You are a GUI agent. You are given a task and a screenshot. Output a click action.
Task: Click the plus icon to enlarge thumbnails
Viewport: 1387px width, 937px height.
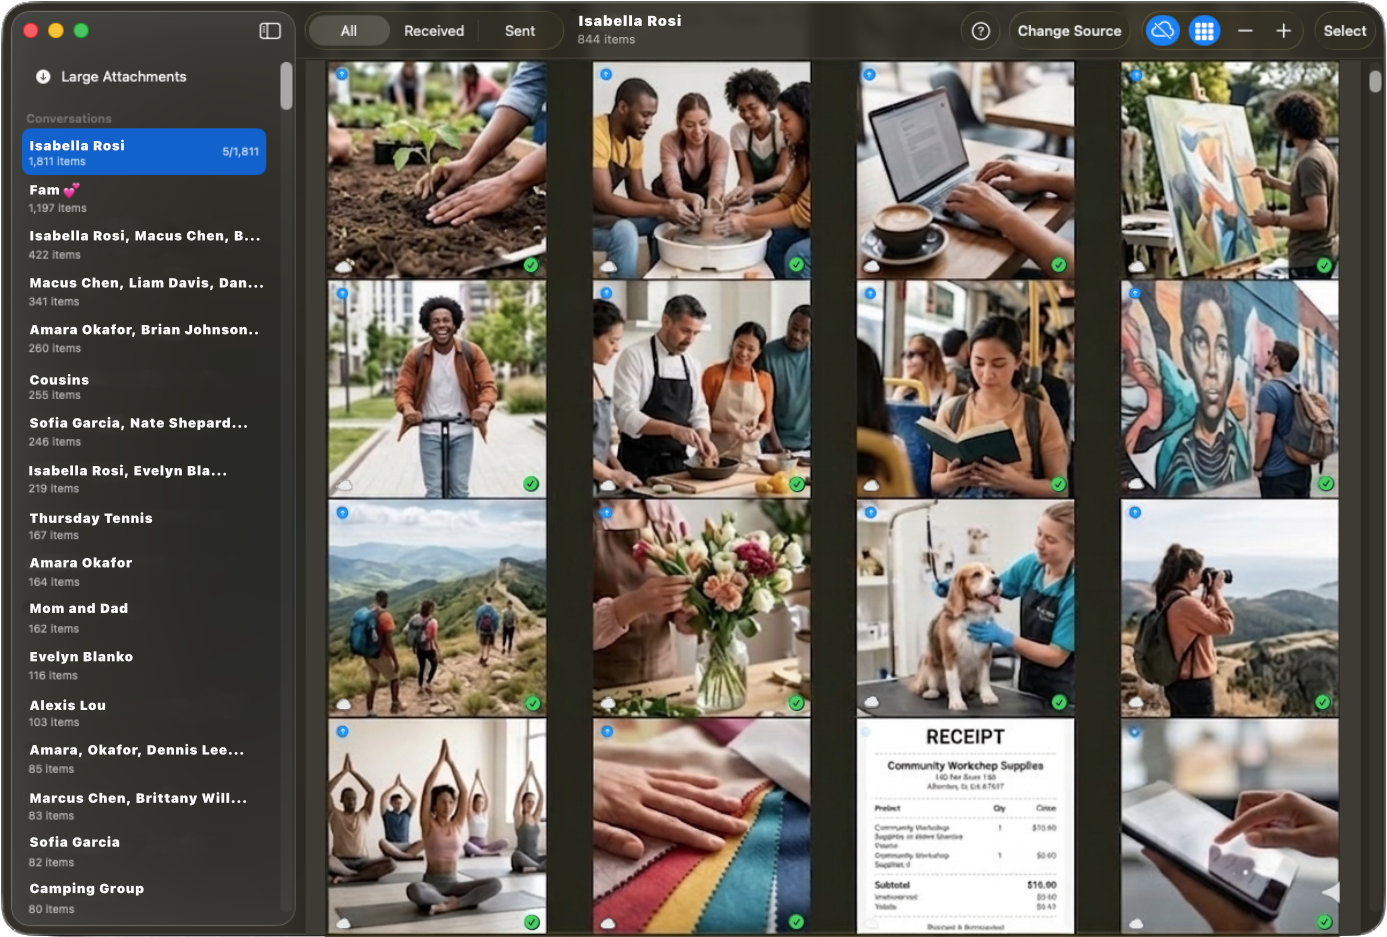[1283, 31]
